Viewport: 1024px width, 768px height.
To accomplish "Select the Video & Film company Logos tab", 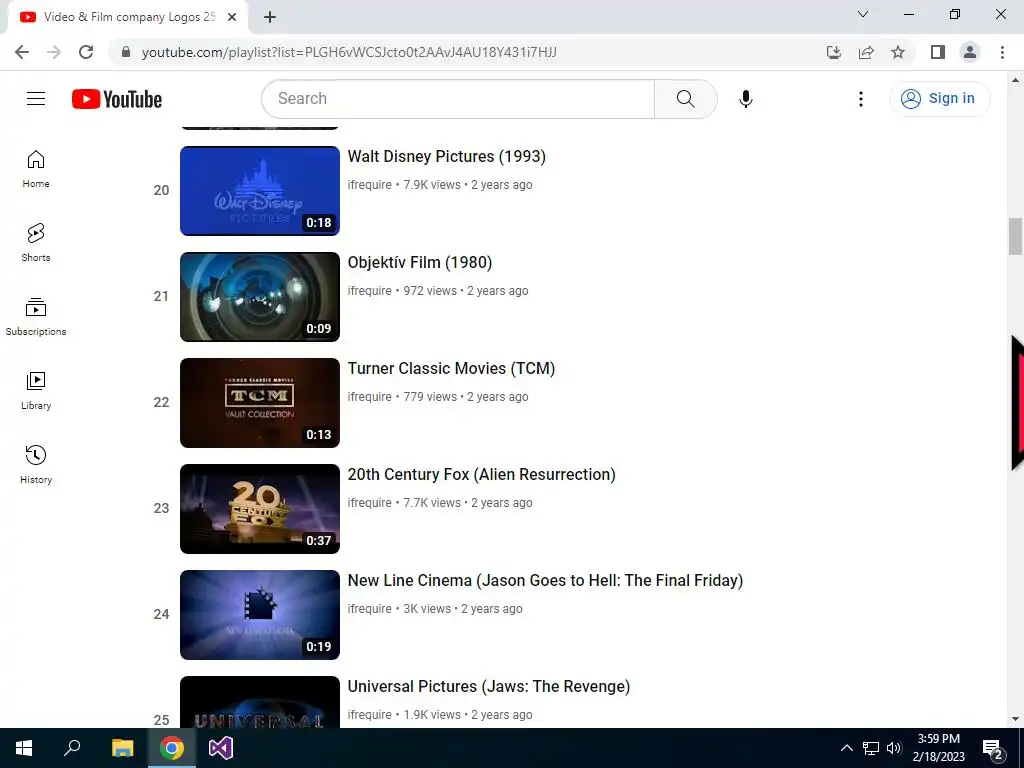I will 127,17.
